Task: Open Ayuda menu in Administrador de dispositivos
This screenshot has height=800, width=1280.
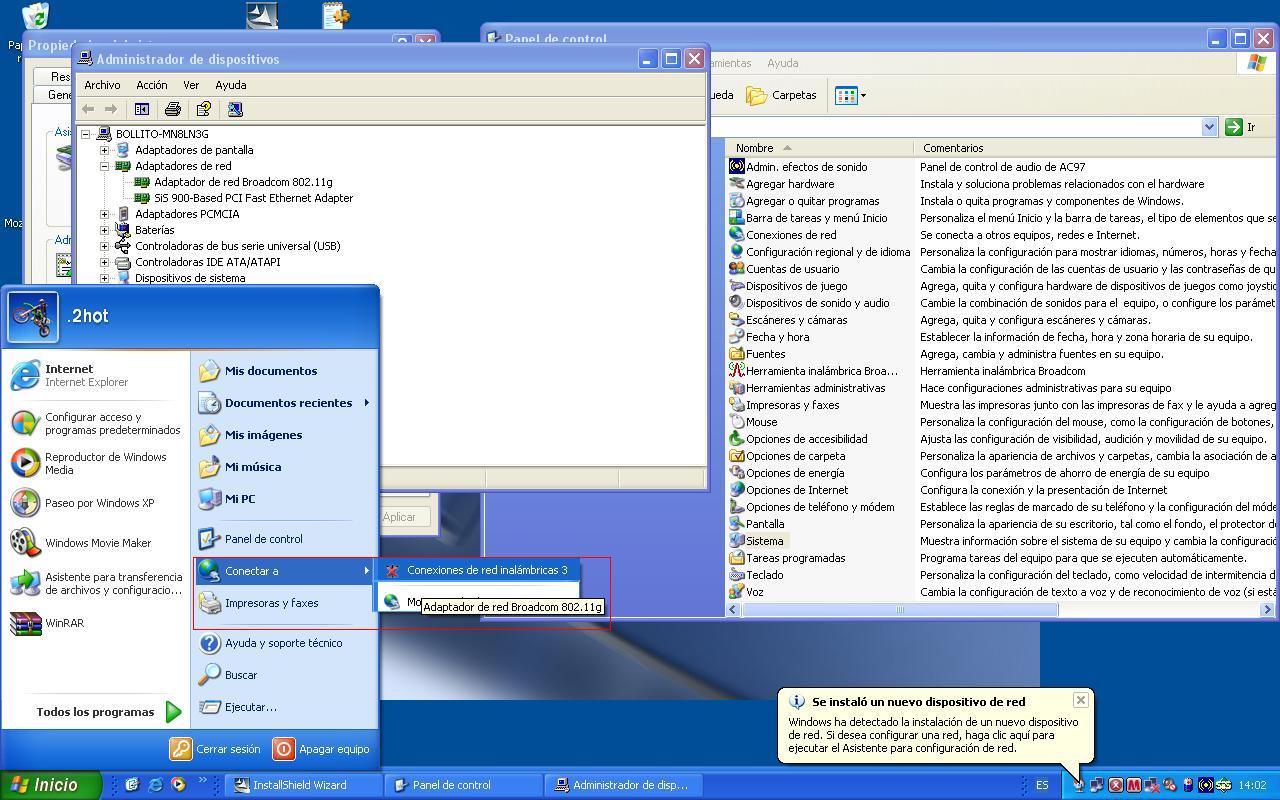Action: click(x=231, y=85)
